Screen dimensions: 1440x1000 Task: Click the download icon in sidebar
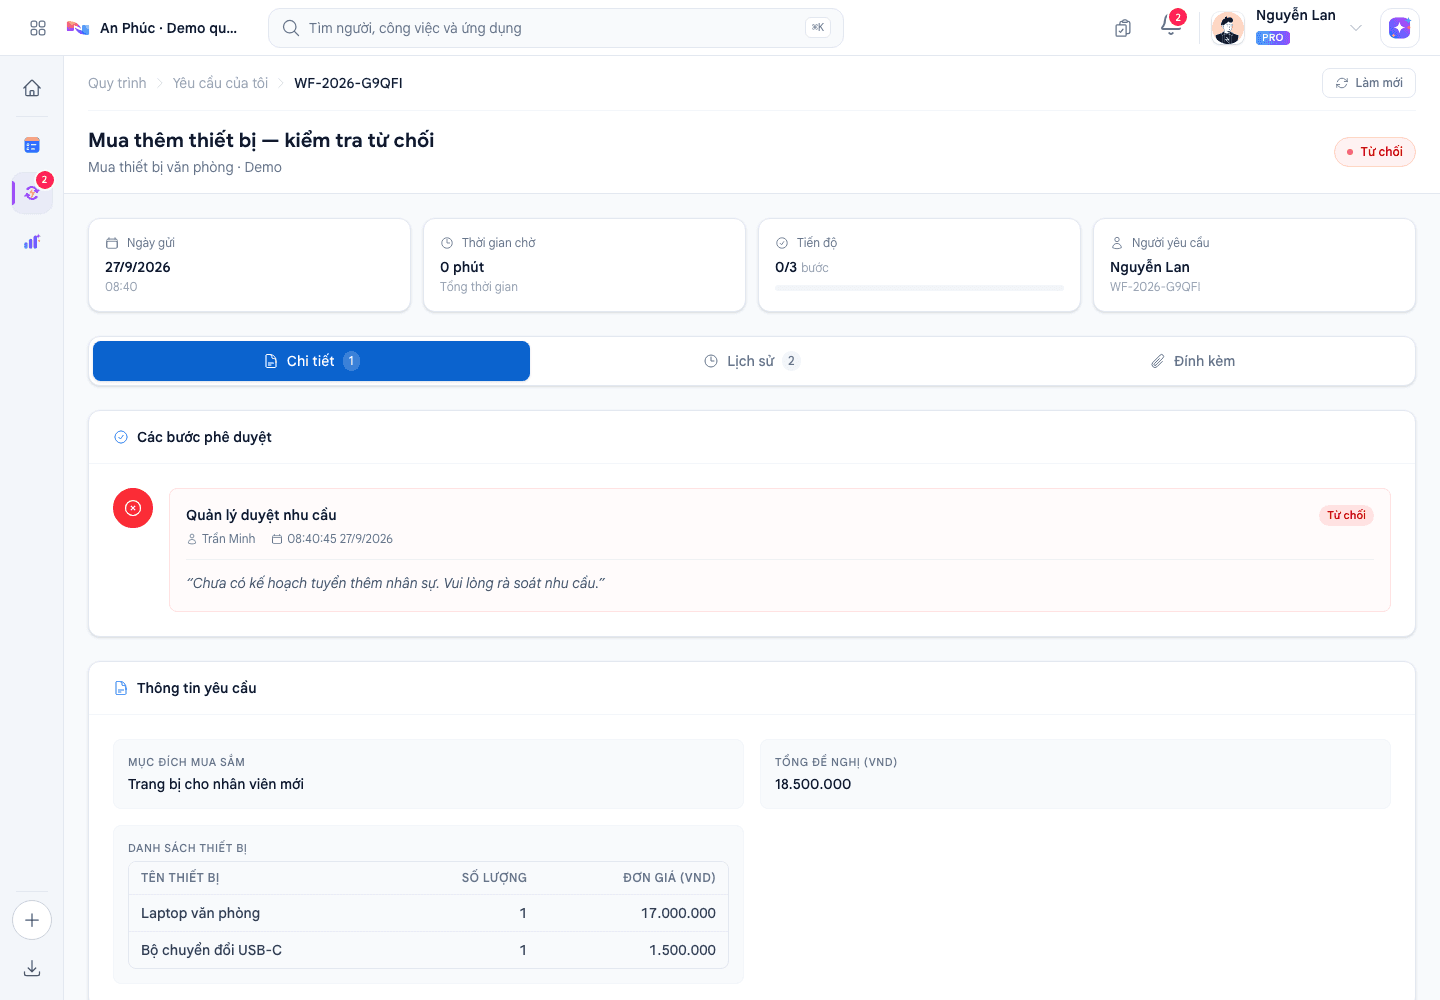pos(32,968)
